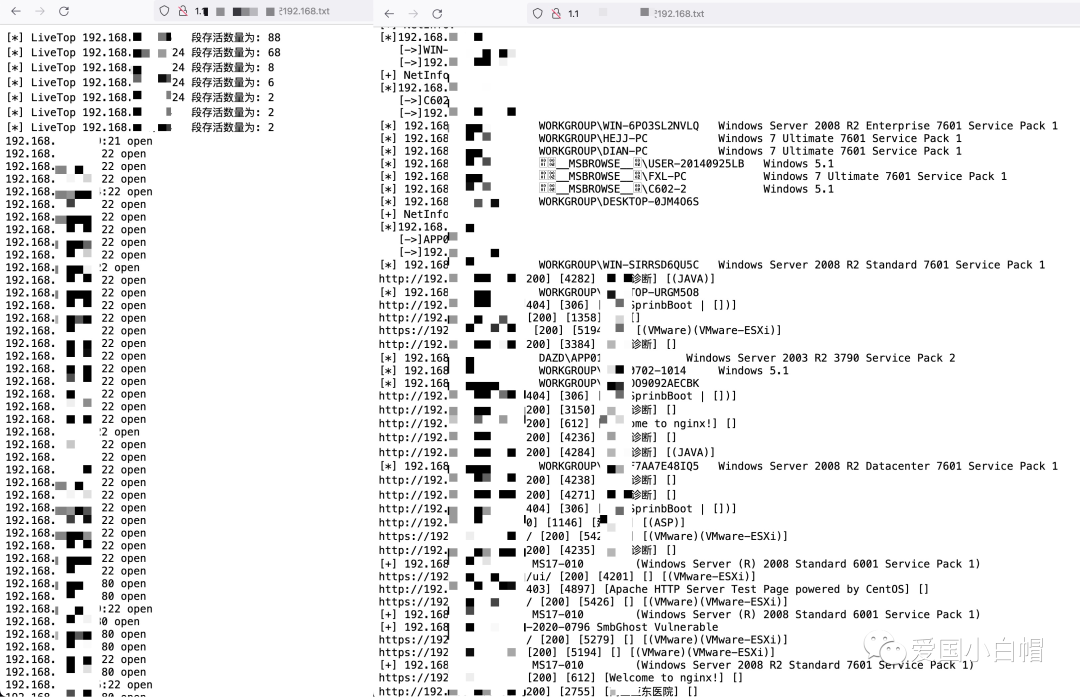Click 'Windows Server 2003 R2 3790 Service Pack 2'

tap(820, 358)
